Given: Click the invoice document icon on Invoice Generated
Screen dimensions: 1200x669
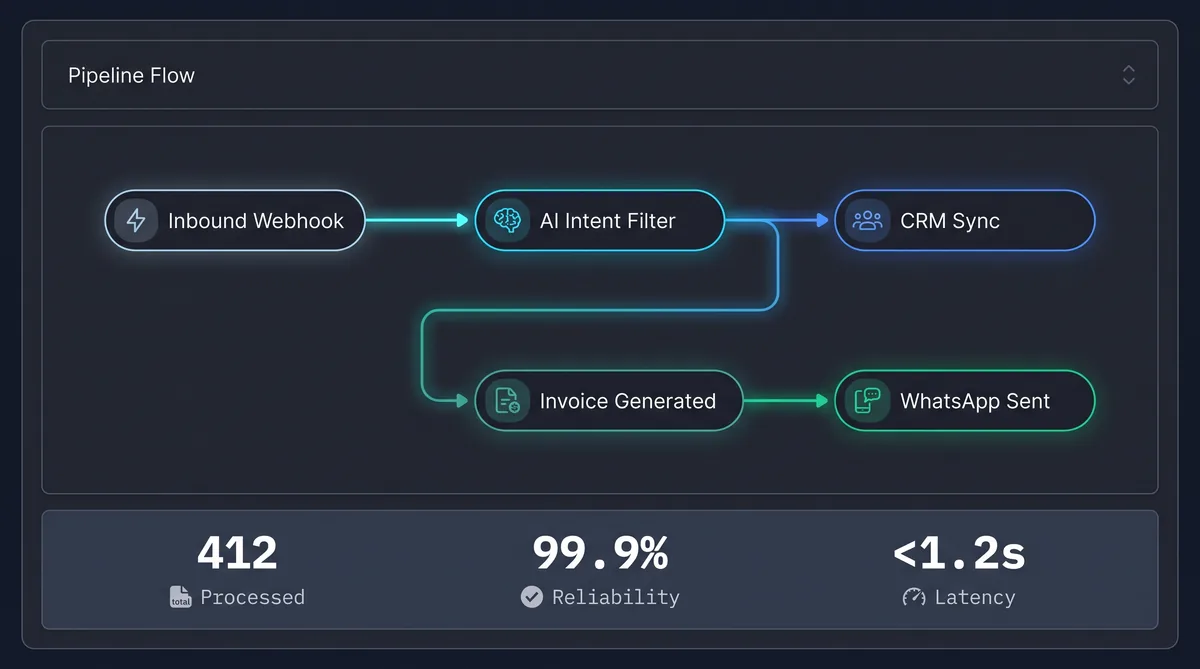Looking at the screenshot, I should point(508,401).
